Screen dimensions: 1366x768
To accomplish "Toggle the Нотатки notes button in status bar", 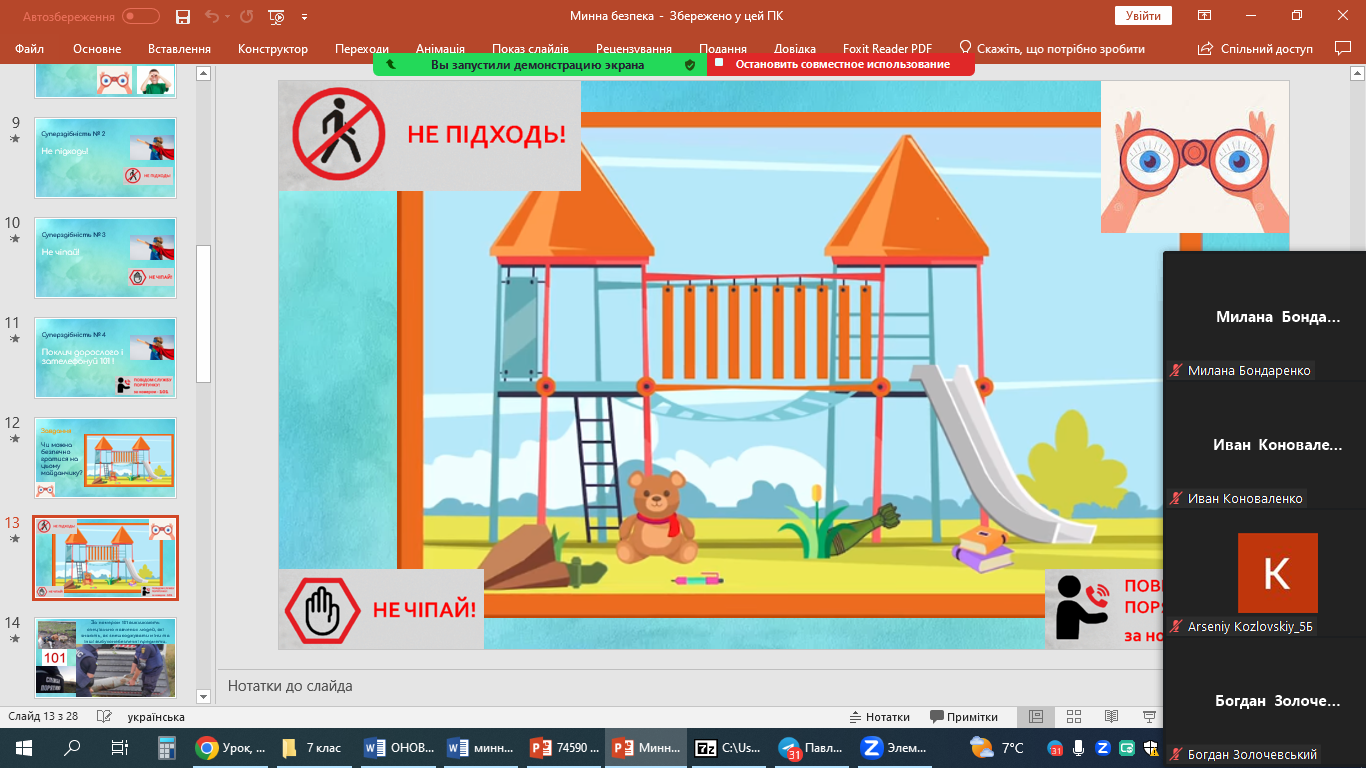I will 880,717.
